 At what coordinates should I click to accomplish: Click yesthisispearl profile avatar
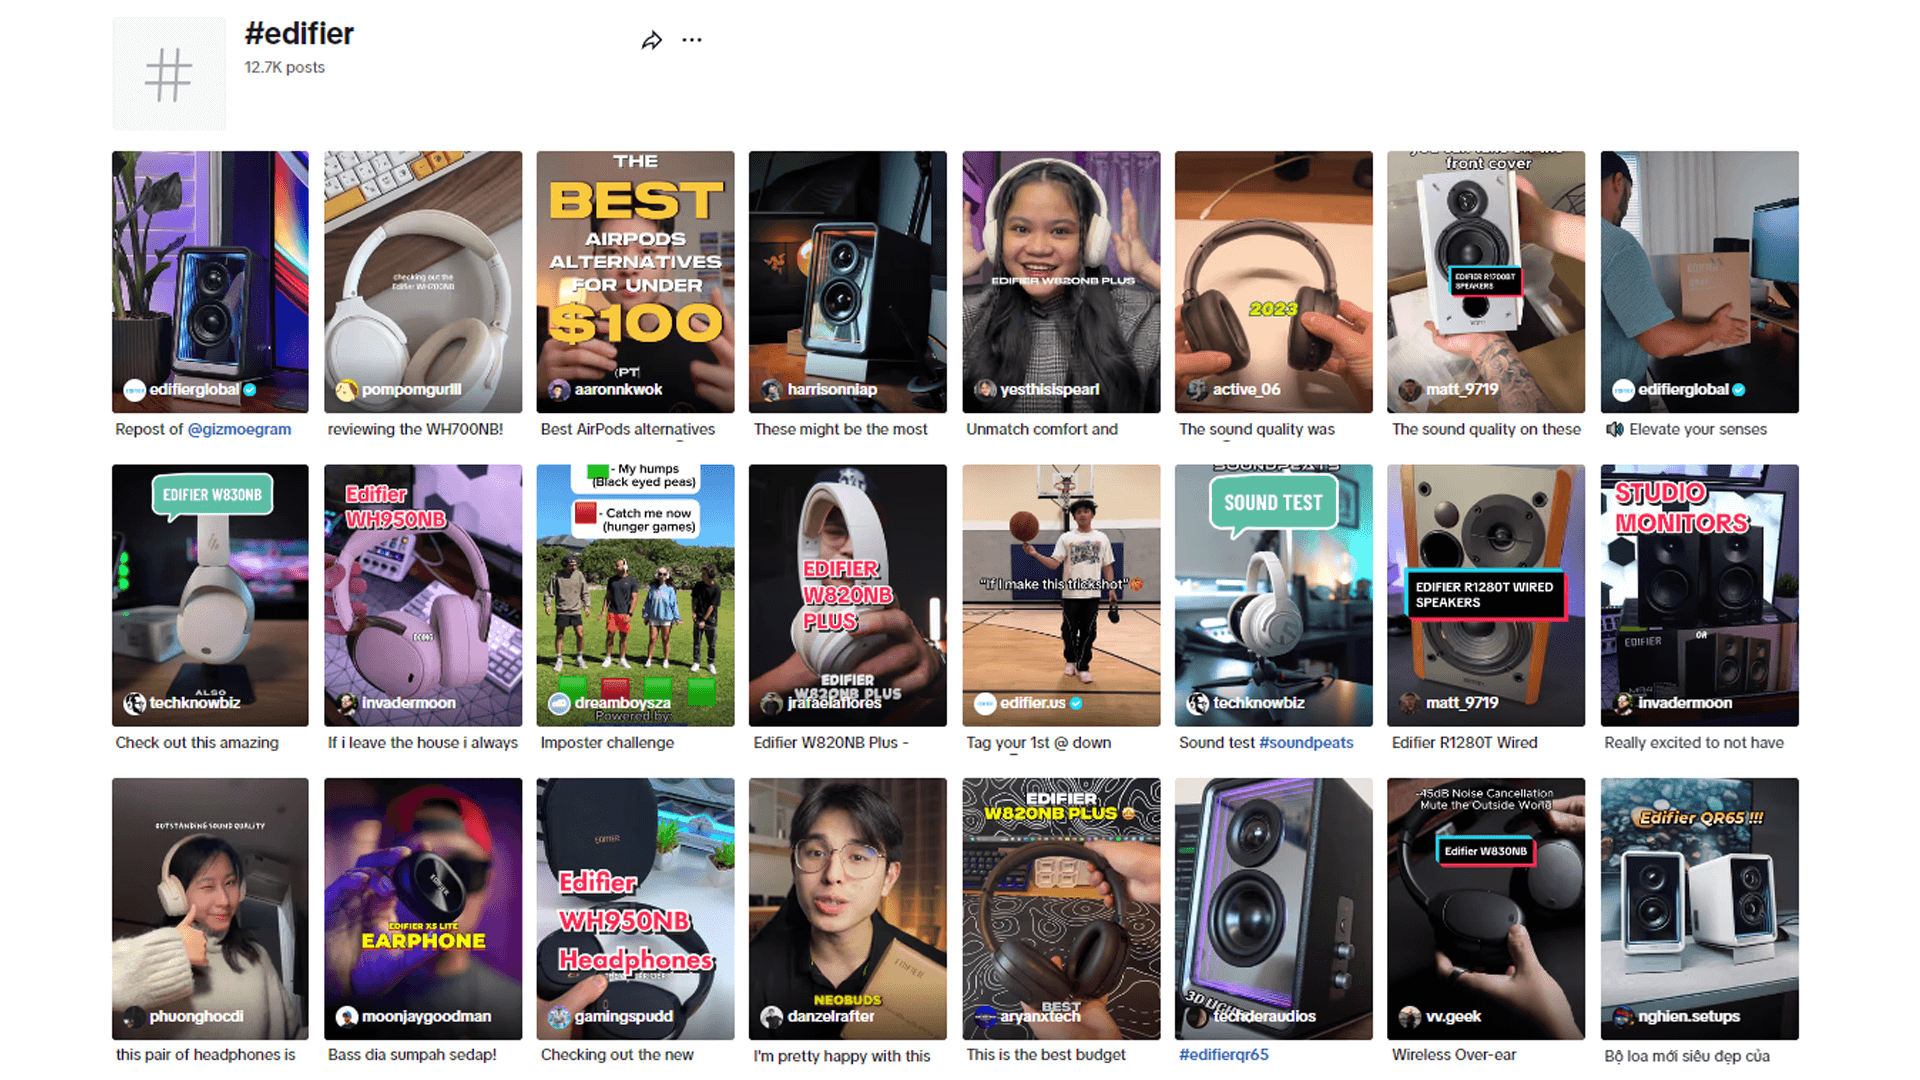[x=985, y=390]
